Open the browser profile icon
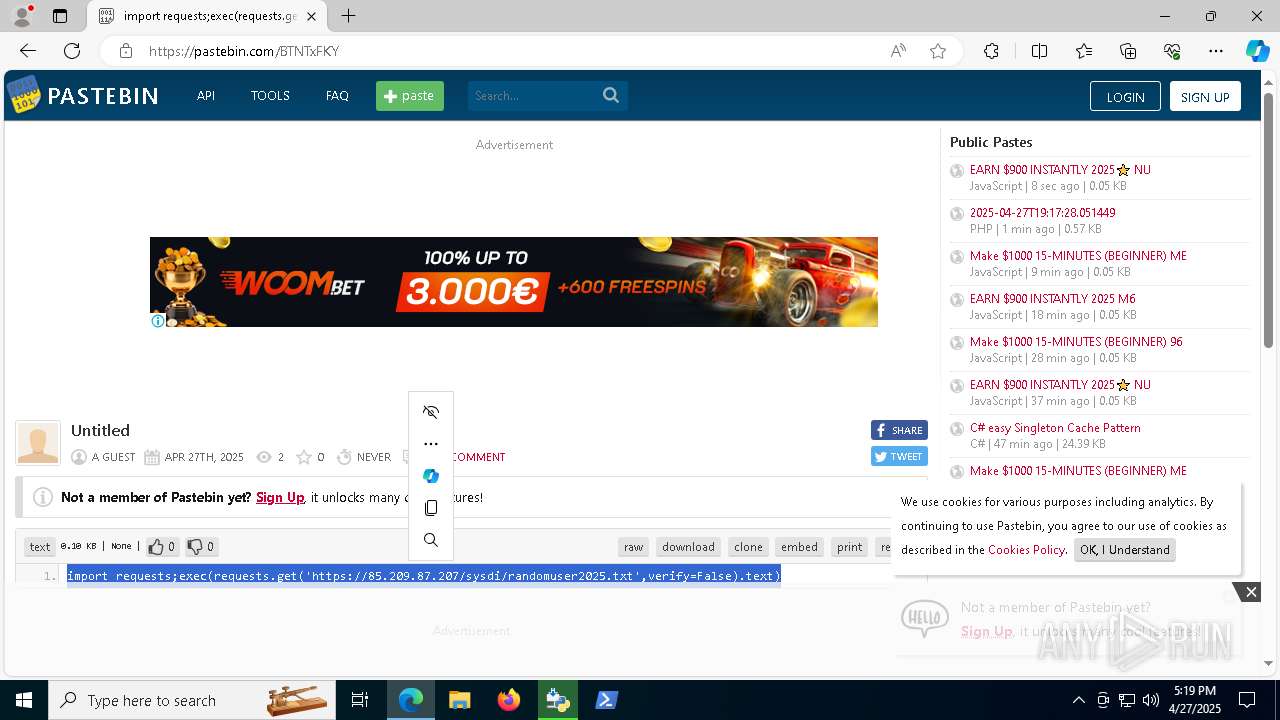1280x720 pixels. coord(22,16)
